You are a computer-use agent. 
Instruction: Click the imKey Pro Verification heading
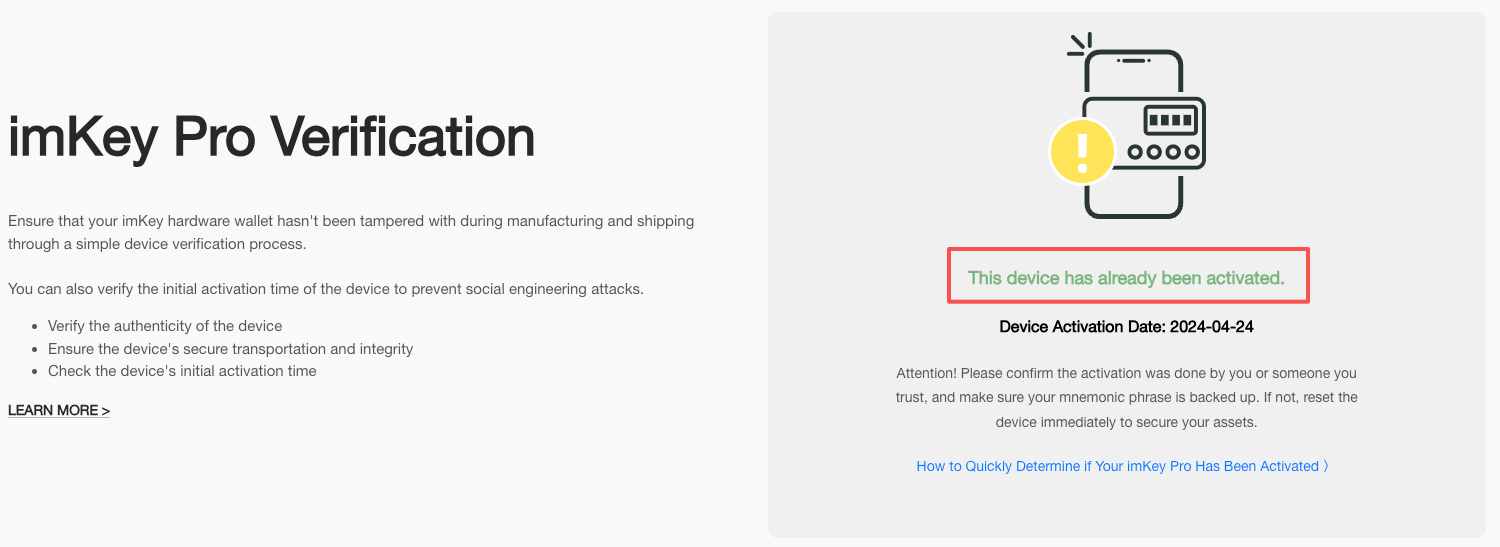[271, 137]
